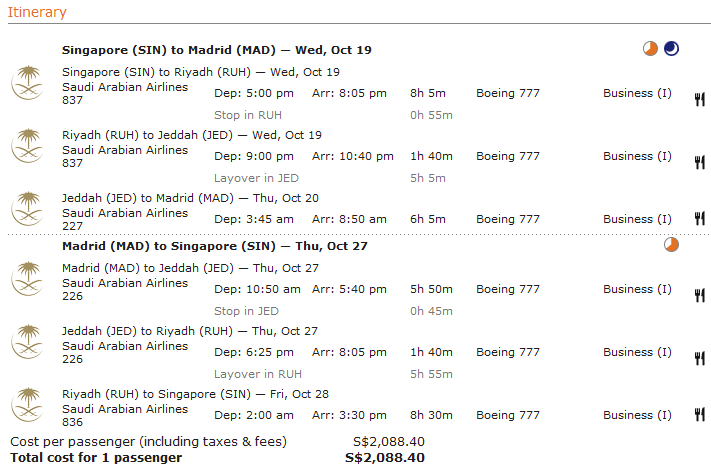Image resolution: width=711 pixels, height=472 pixels.
Task: Click the airline logo beside Madrid to Jeddah
Action: coord(27,279)
